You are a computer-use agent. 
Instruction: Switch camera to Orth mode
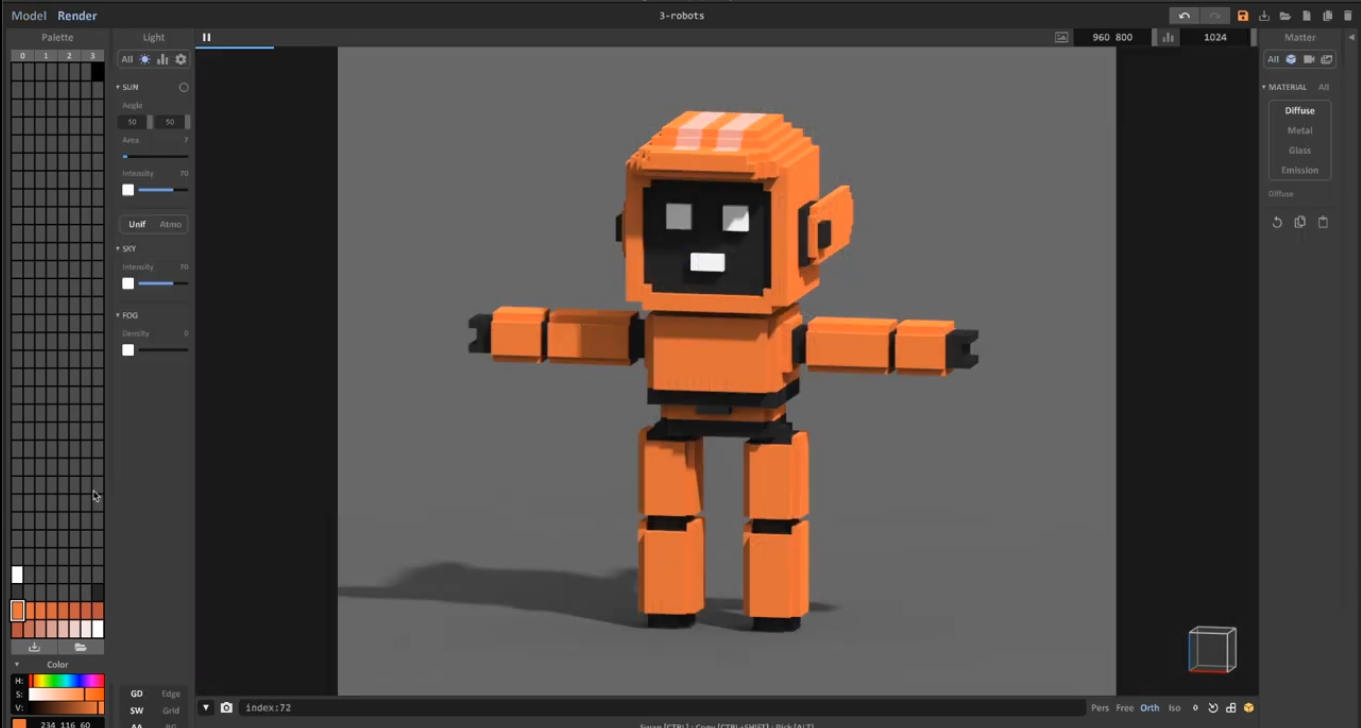click(x=1150, y=708)
